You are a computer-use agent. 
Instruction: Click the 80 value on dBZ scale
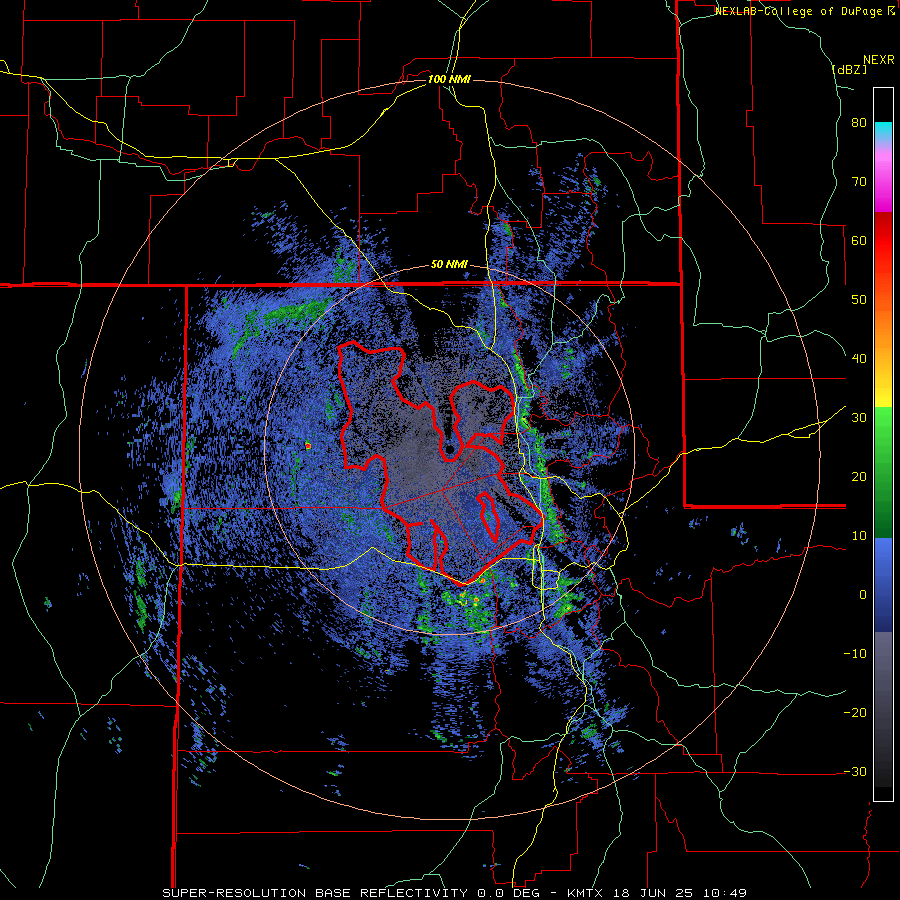click(x=859, y=123)
